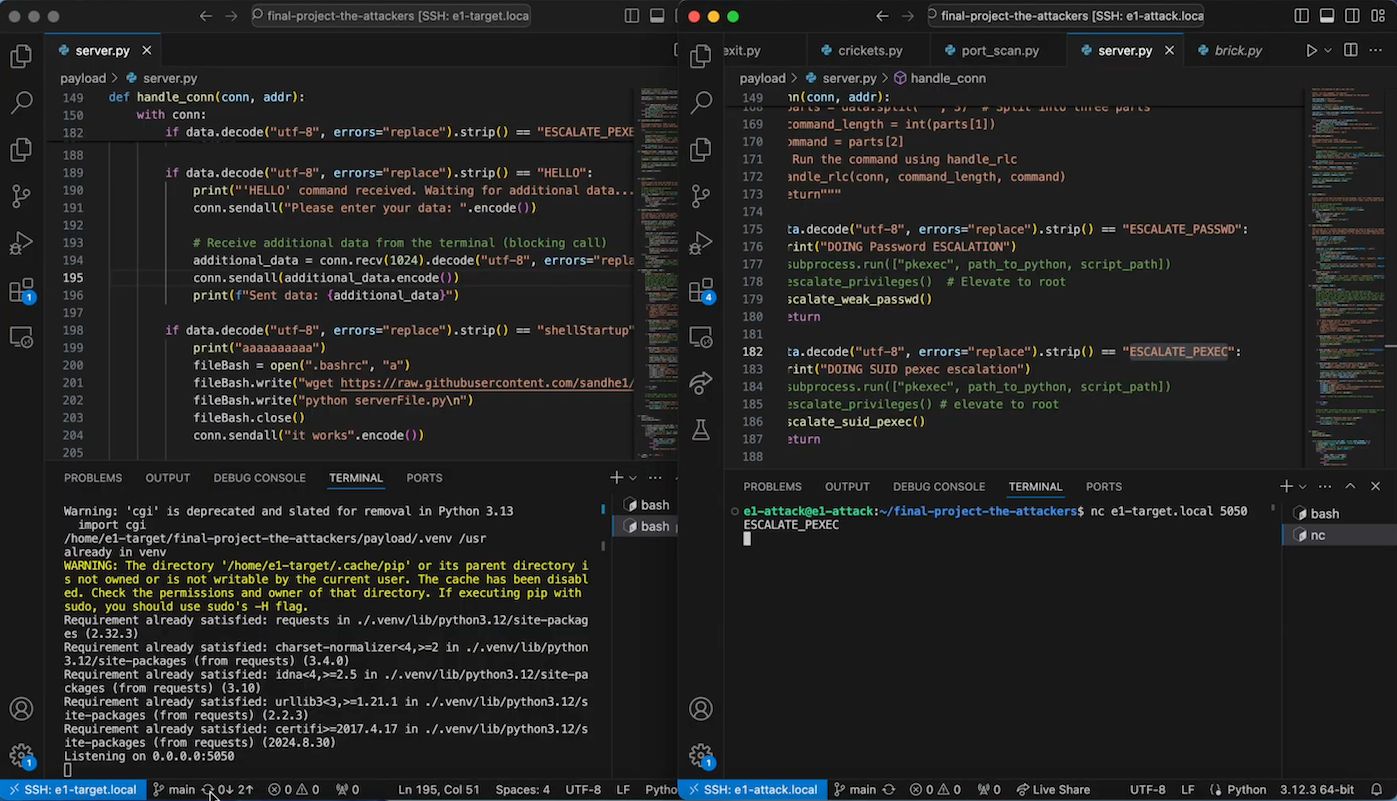Switch to OUTPUT tab in right panel

tap(847, 486)
